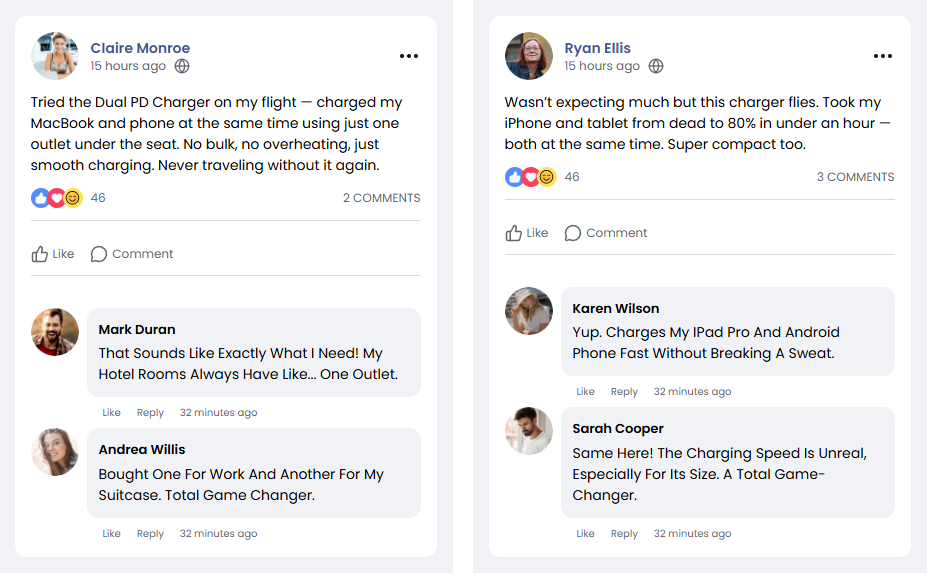Open the three-dot menu on Ryan Ellis's post
The height and width of the screenshot is (574, 928).
tap(883, 56)
